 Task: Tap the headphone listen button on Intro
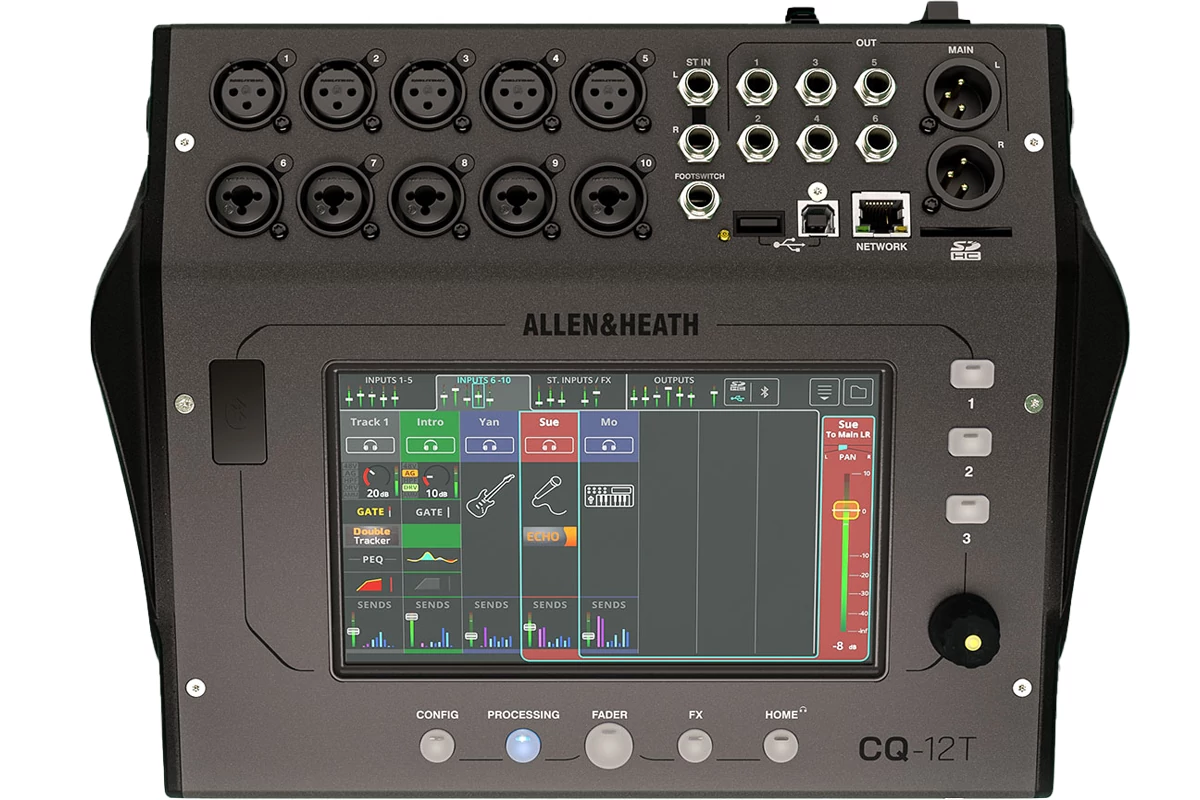[x=430, y=445]
